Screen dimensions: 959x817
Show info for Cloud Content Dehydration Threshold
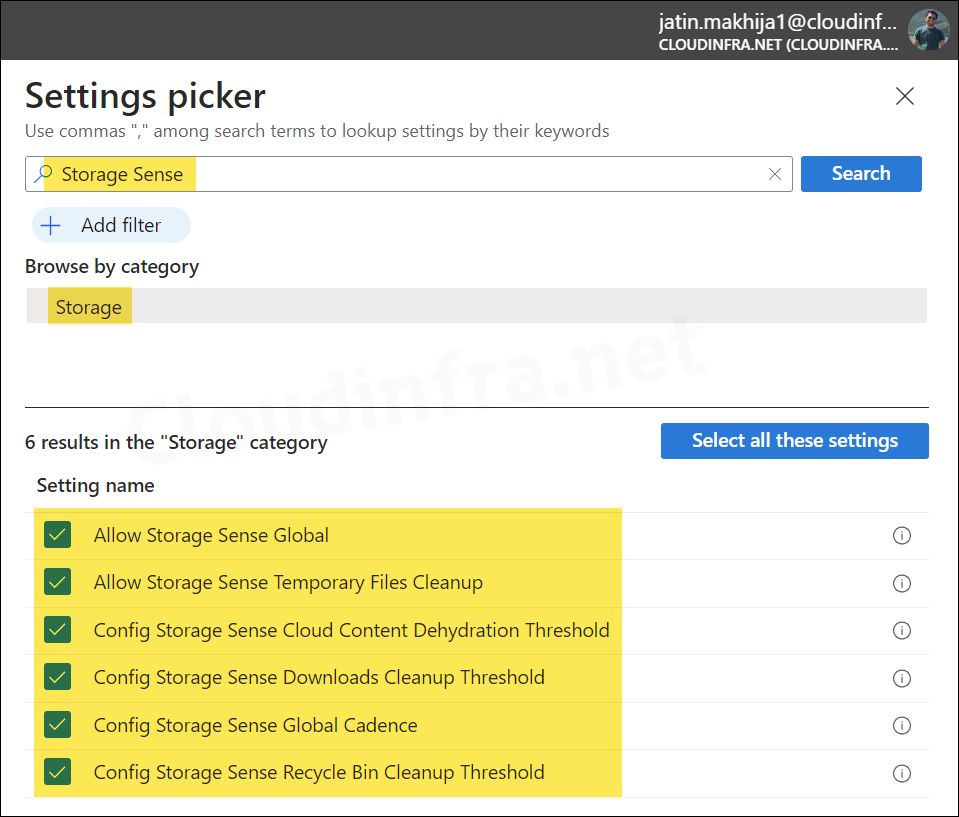901,631
